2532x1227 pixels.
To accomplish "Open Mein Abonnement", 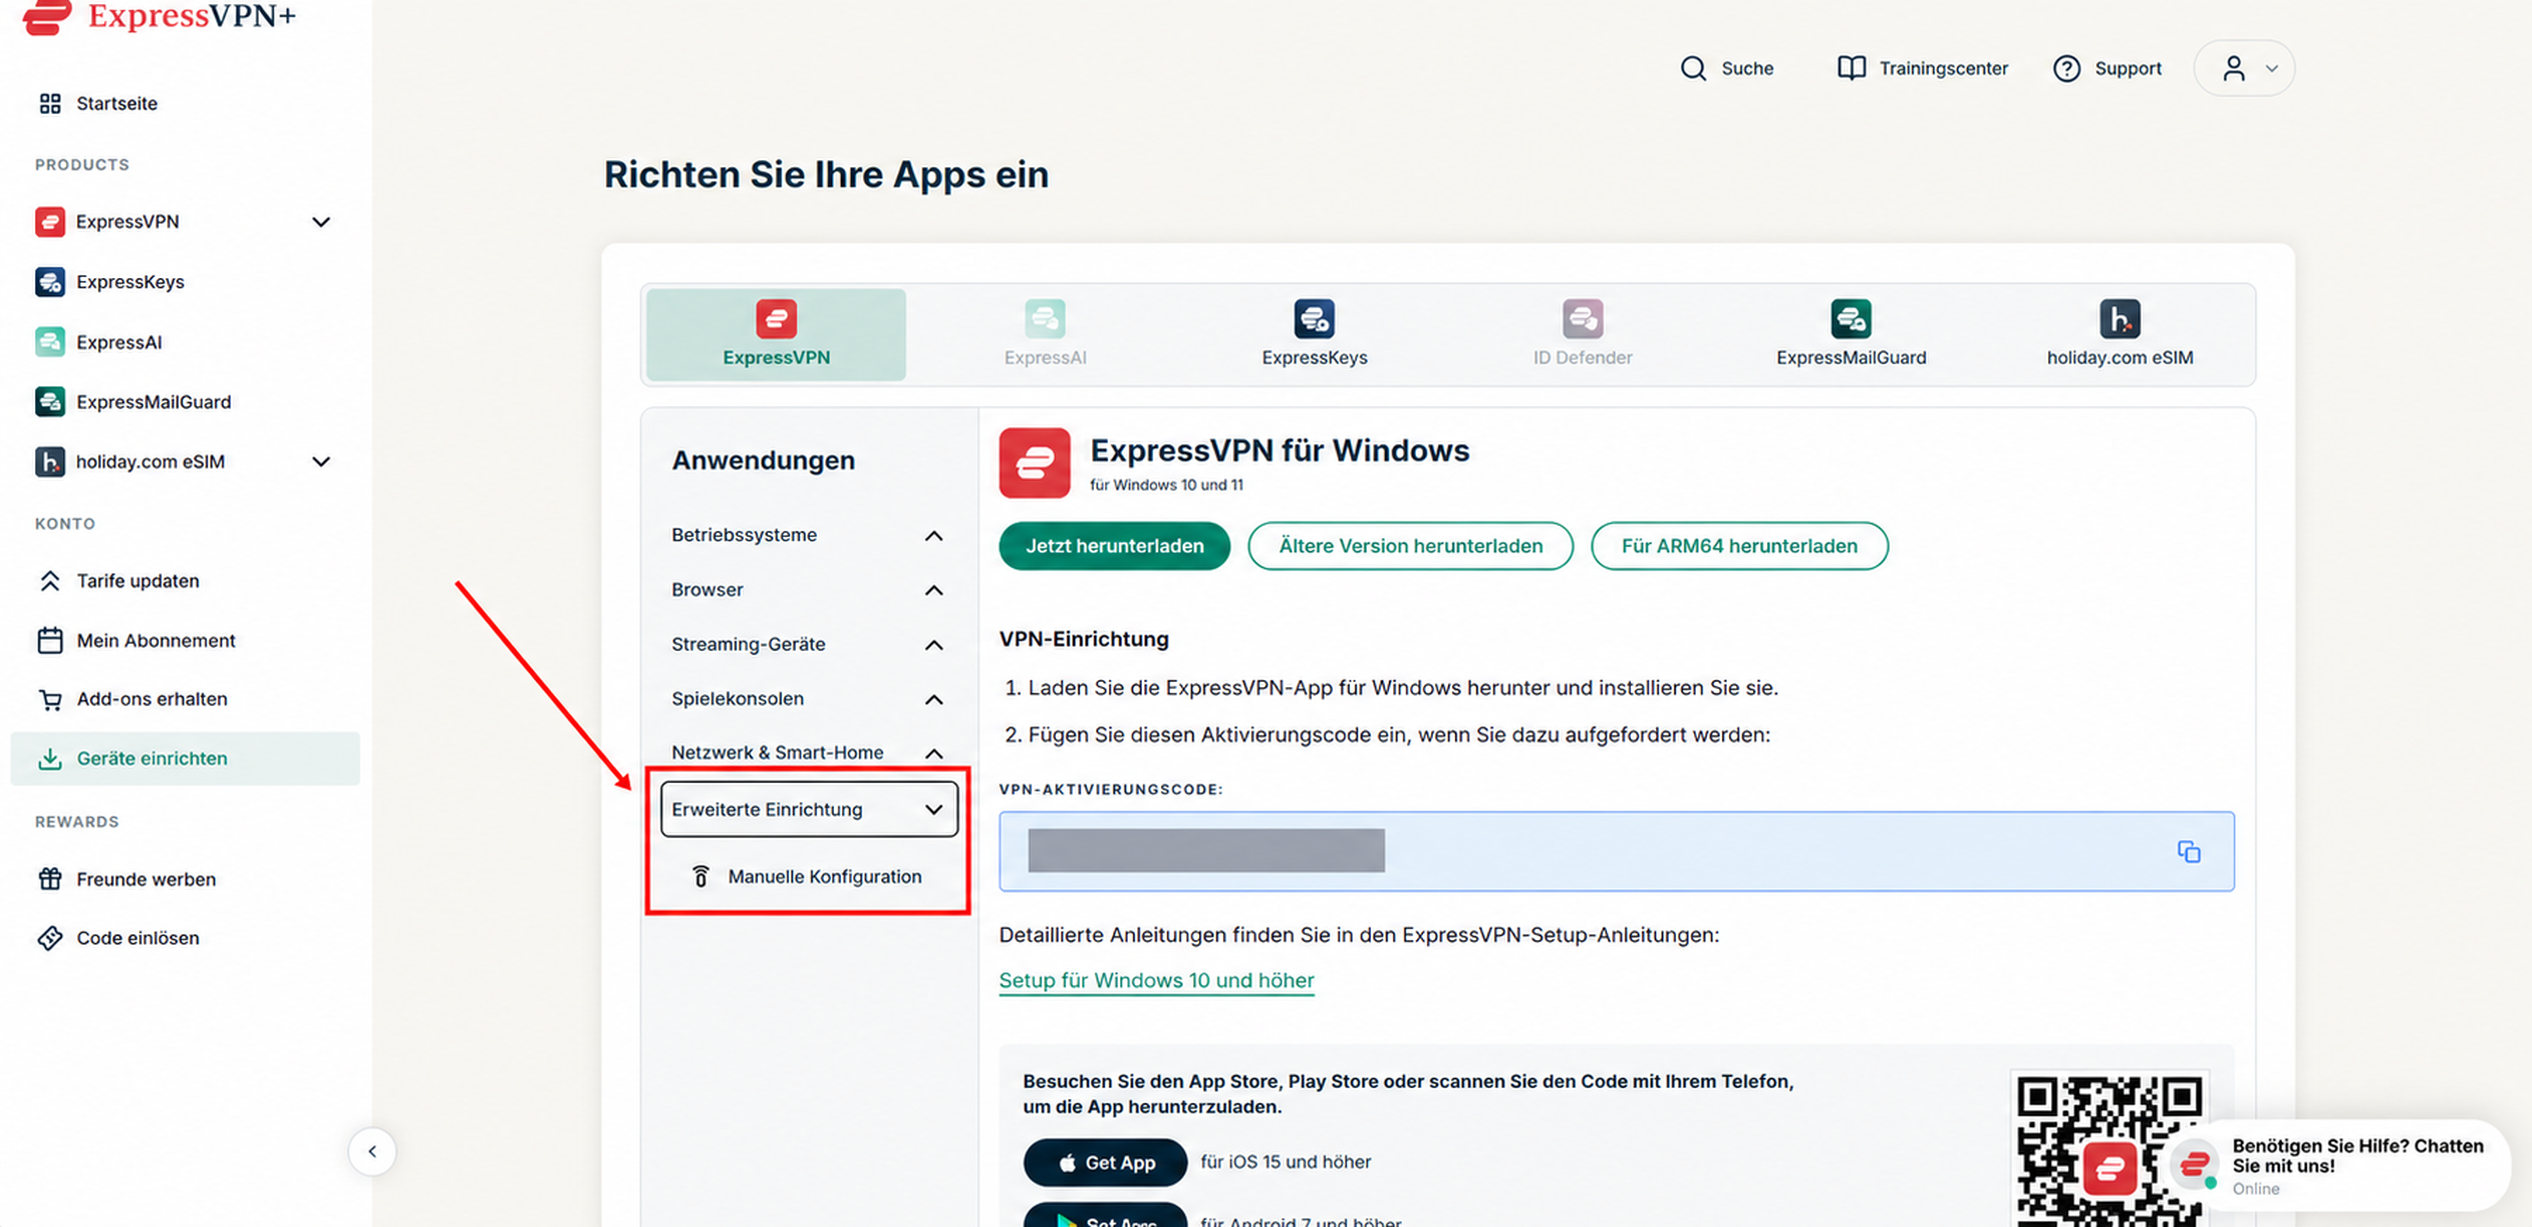I will coord(156,640).
